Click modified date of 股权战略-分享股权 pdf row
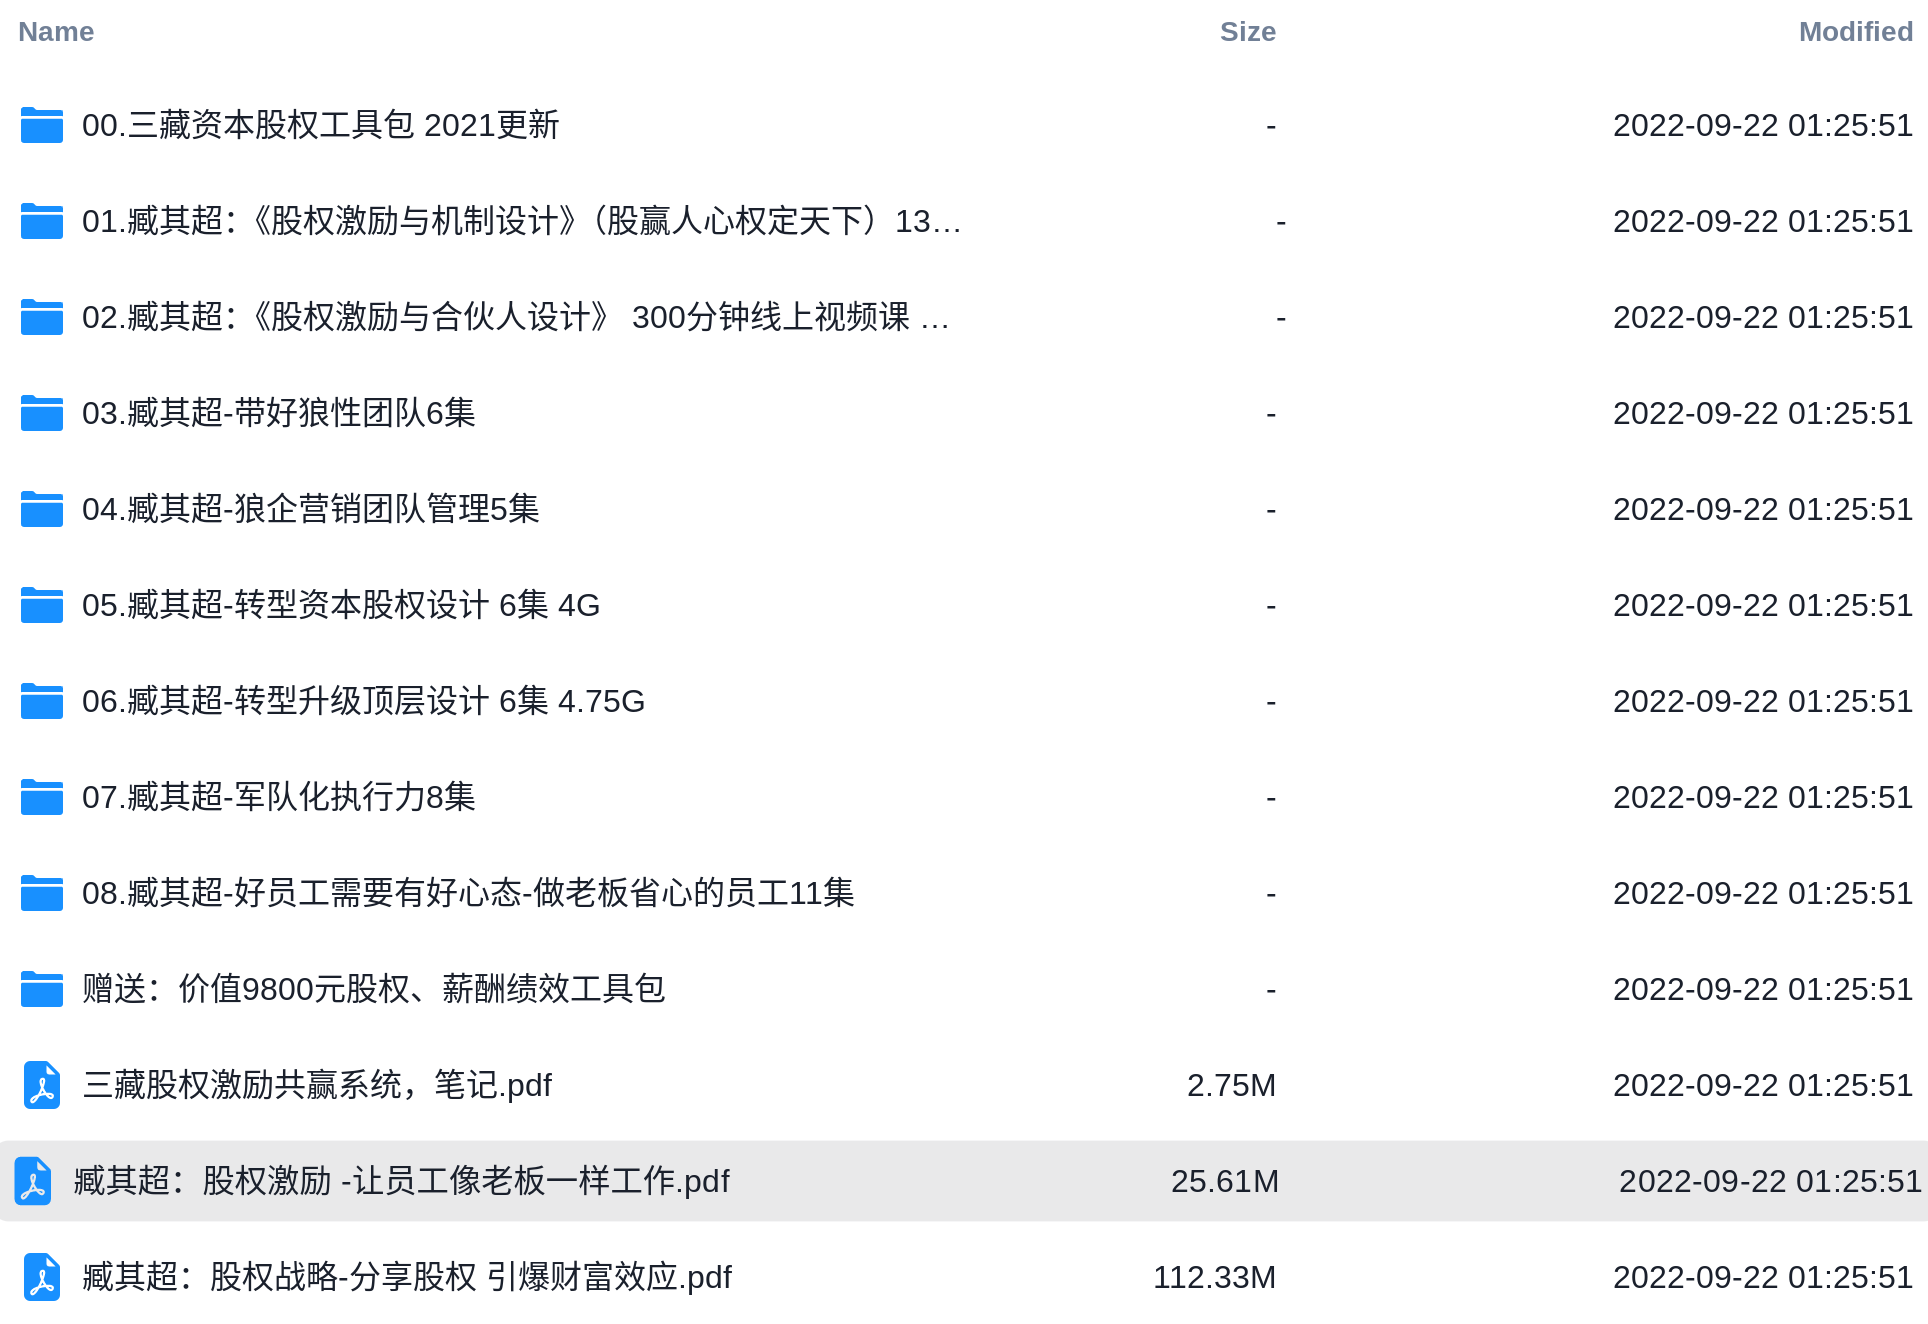This screenshot has width=1928, height=1324. (x=1763, y=1277)
